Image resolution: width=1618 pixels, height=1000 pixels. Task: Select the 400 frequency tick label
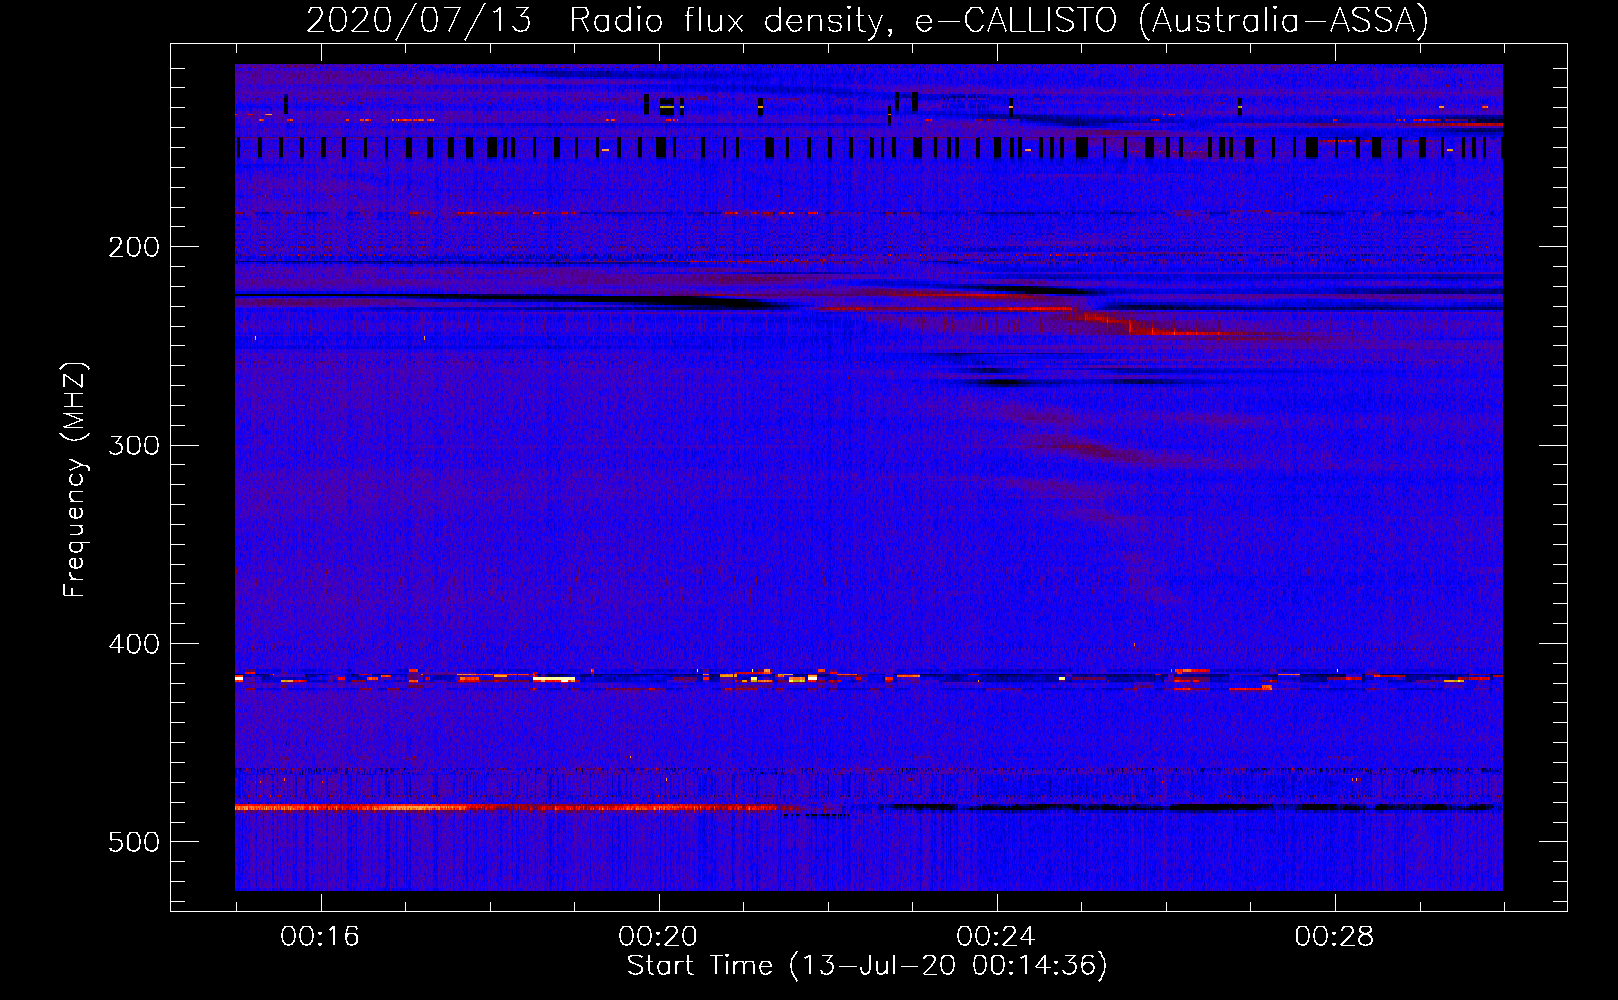tap(134, 644)
